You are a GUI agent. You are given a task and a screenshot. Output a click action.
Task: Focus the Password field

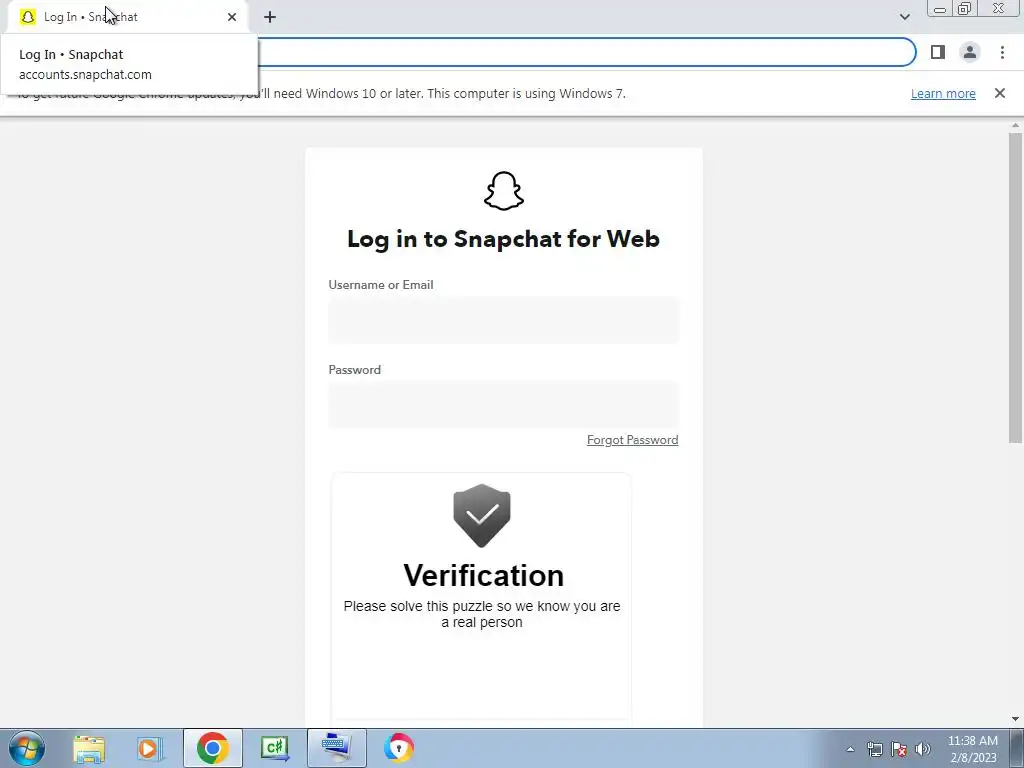pyautogui.click(x=504, y=405)
